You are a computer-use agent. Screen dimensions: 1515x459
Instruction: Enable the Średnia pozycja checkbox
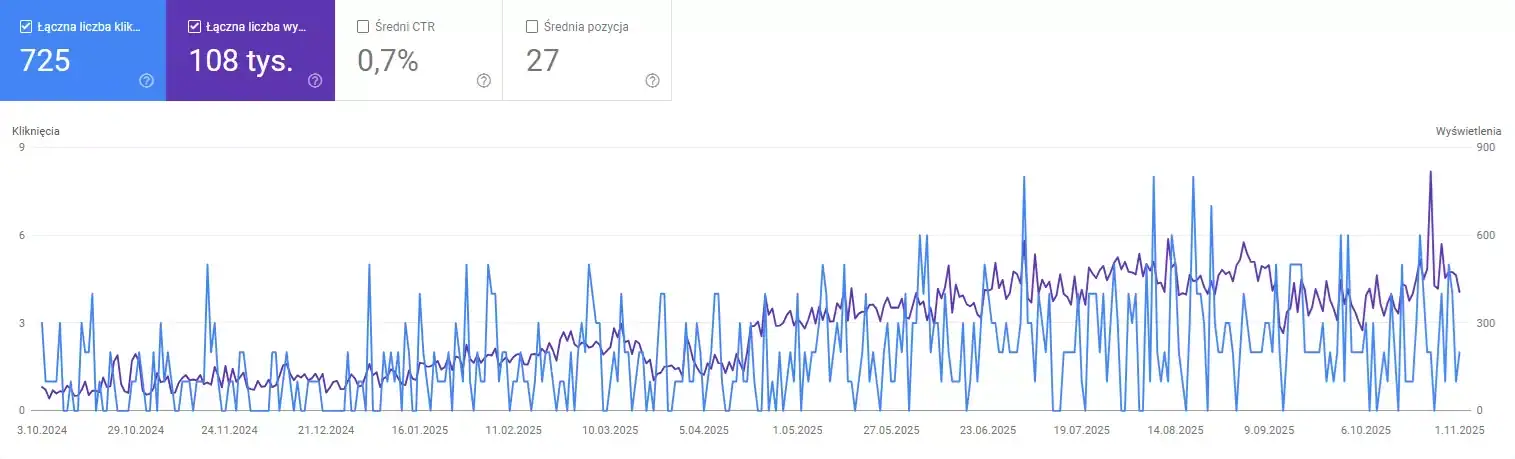[x=531, y=27]
